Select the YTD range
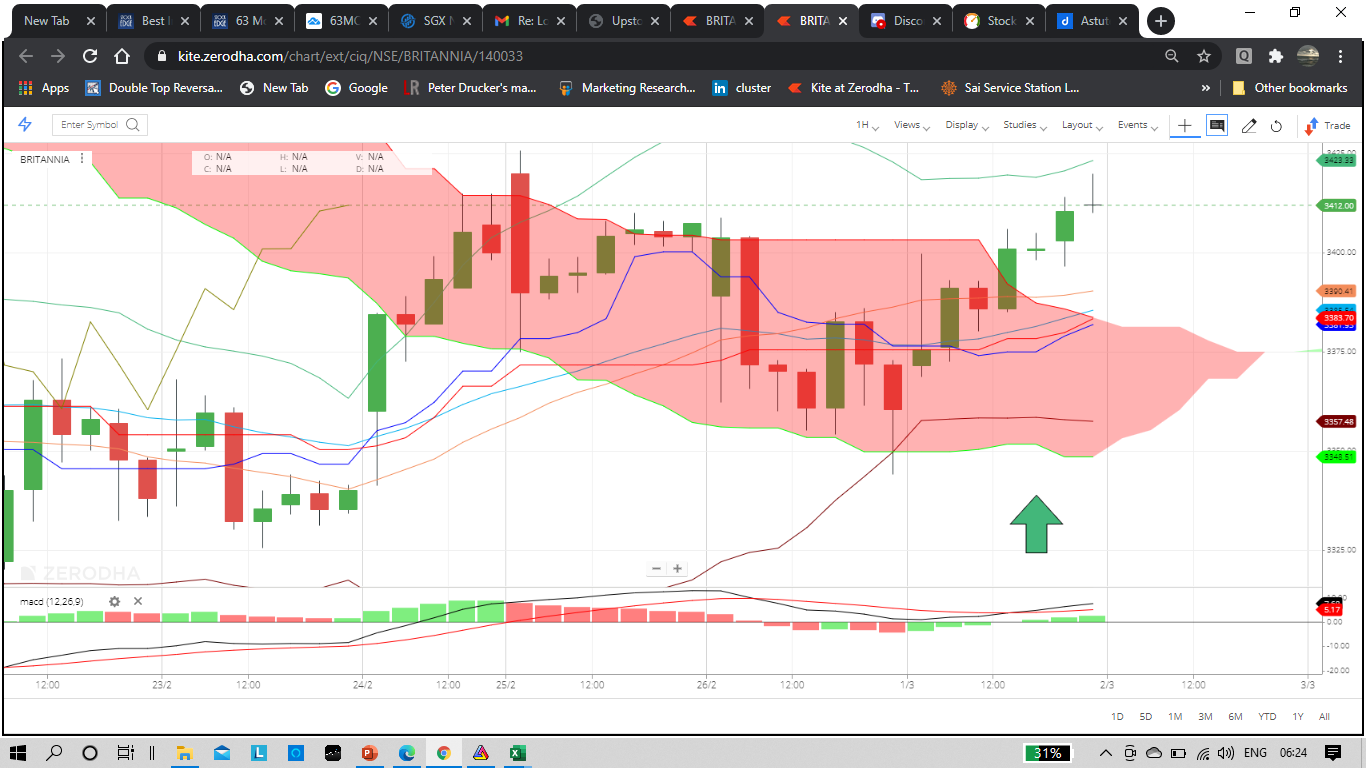The image size is (1366, 768). (x=1267, y=716)
